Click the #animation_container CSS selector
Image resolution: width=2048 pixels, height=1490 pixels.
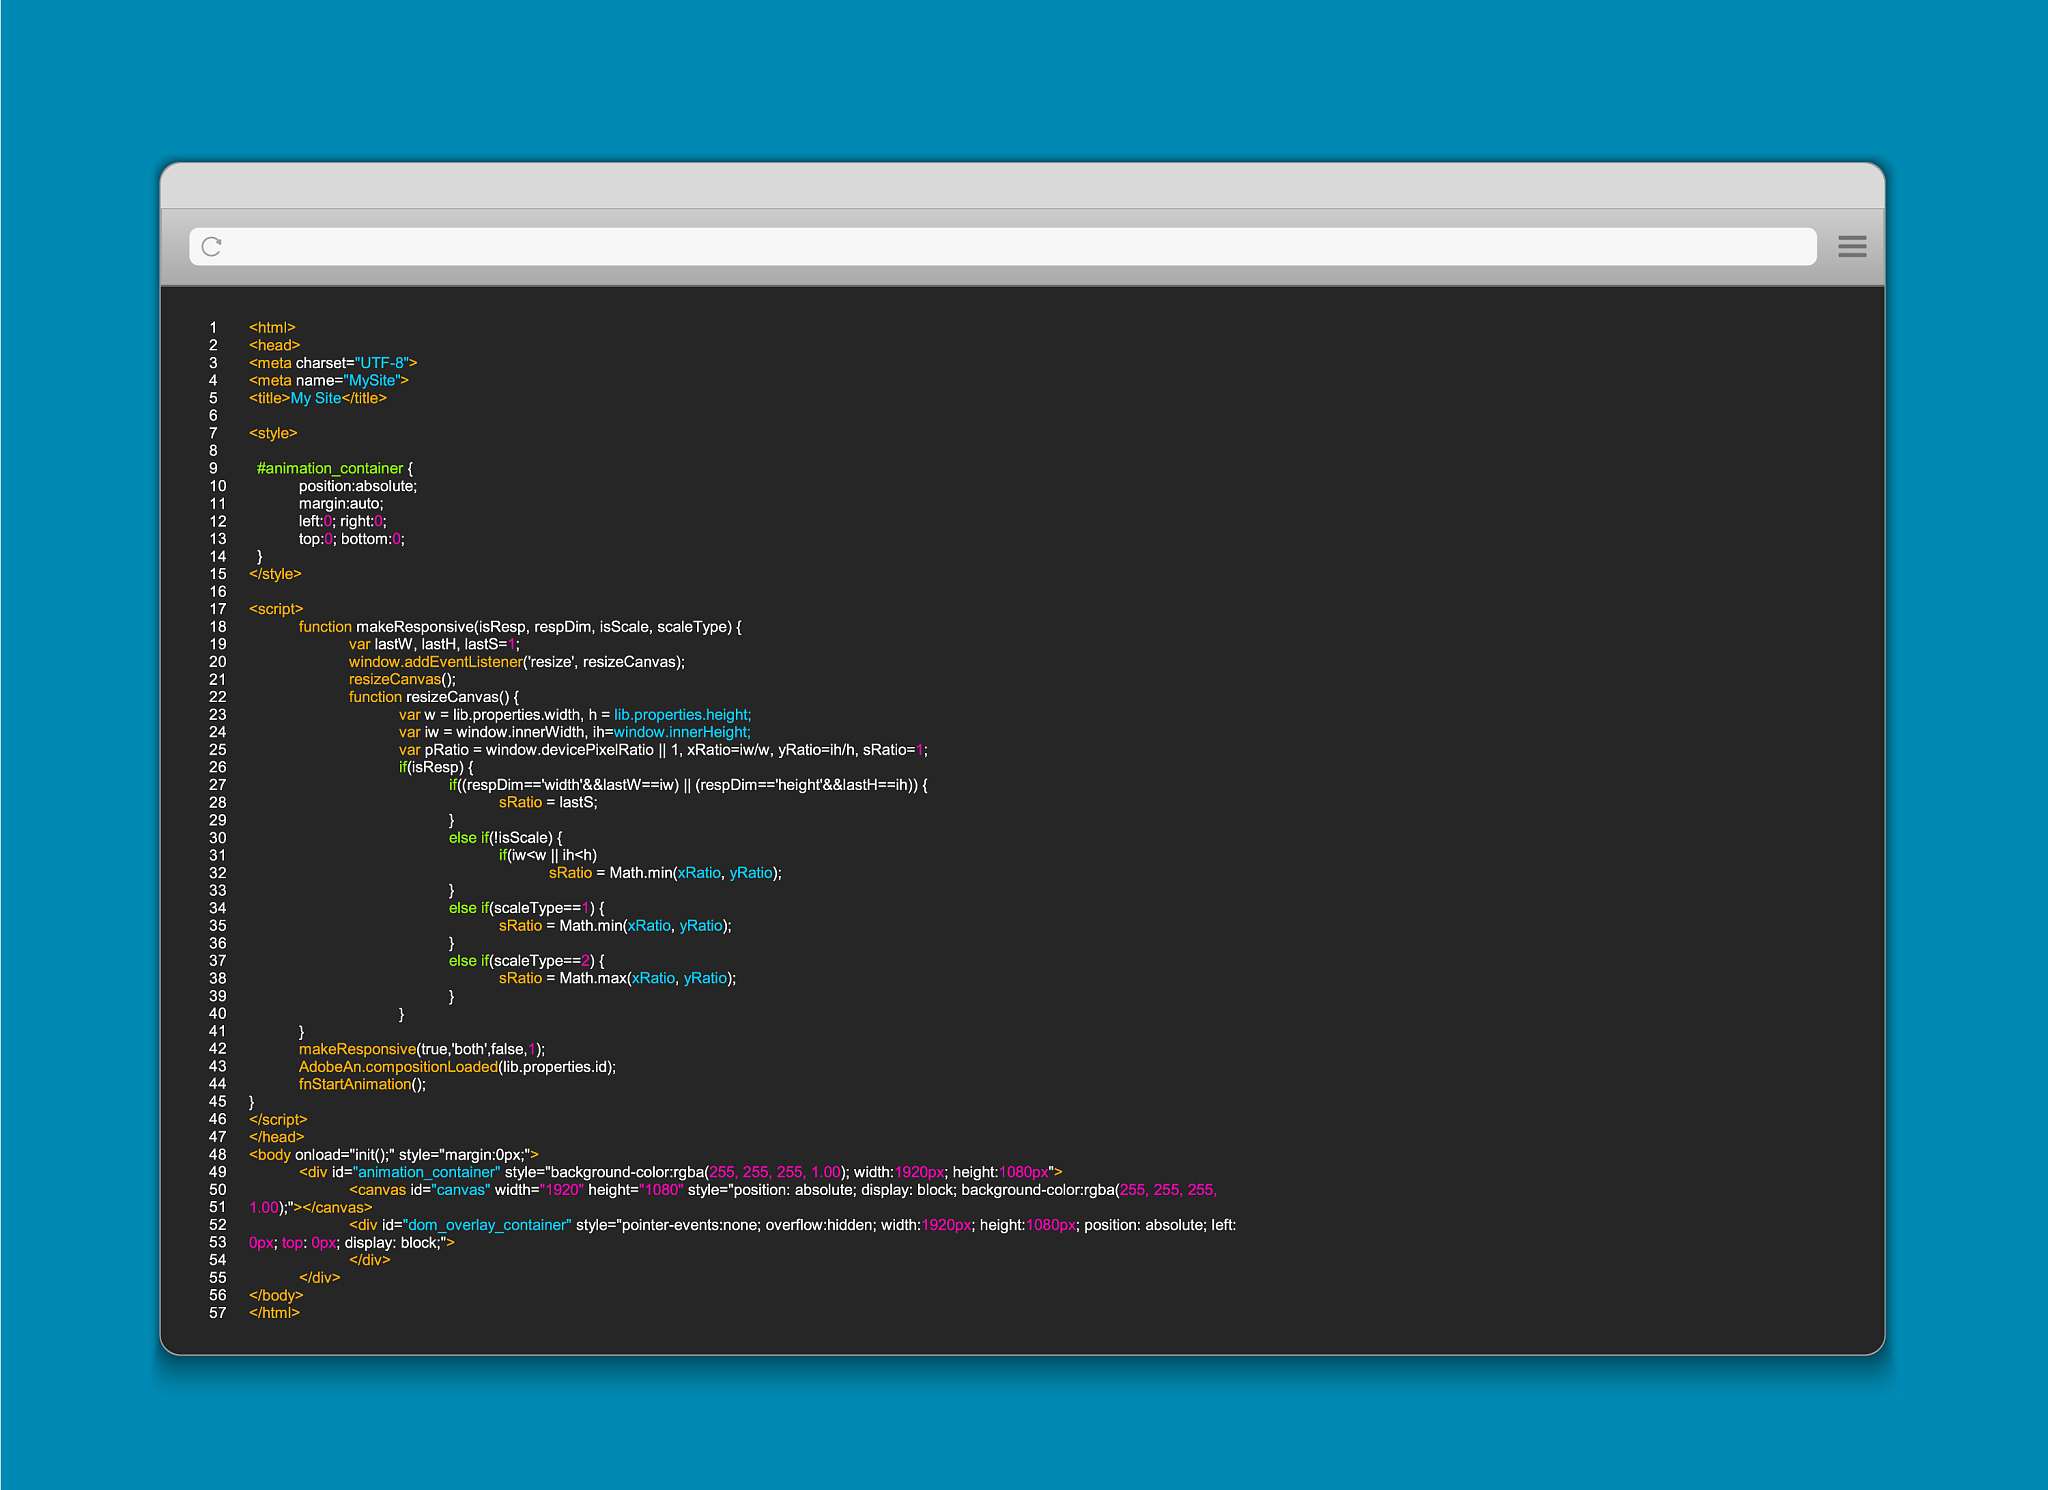click(329, 468)
